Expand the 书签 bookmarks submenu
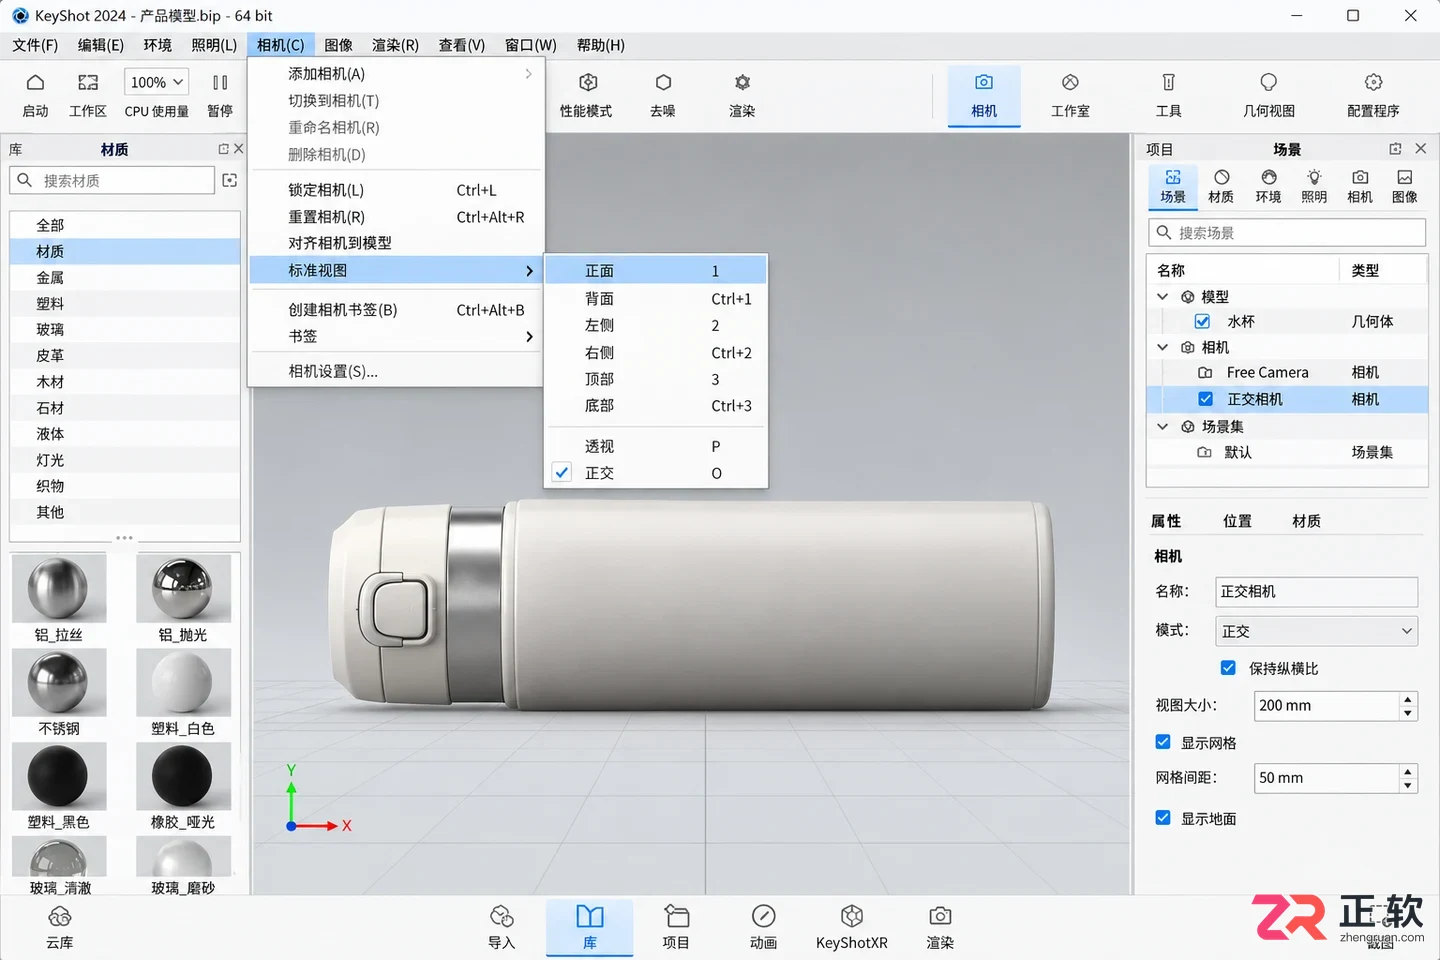This screenshot has height=960, width=1440. (x=396, y=337)
